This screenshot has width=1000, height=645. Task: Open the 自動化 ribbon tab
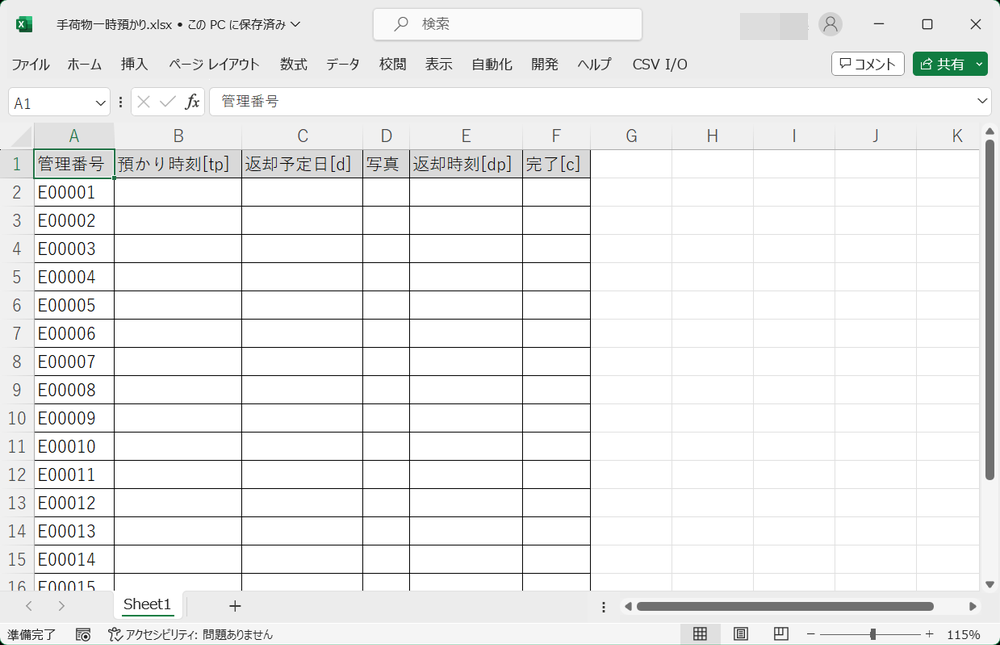[492, 64]
